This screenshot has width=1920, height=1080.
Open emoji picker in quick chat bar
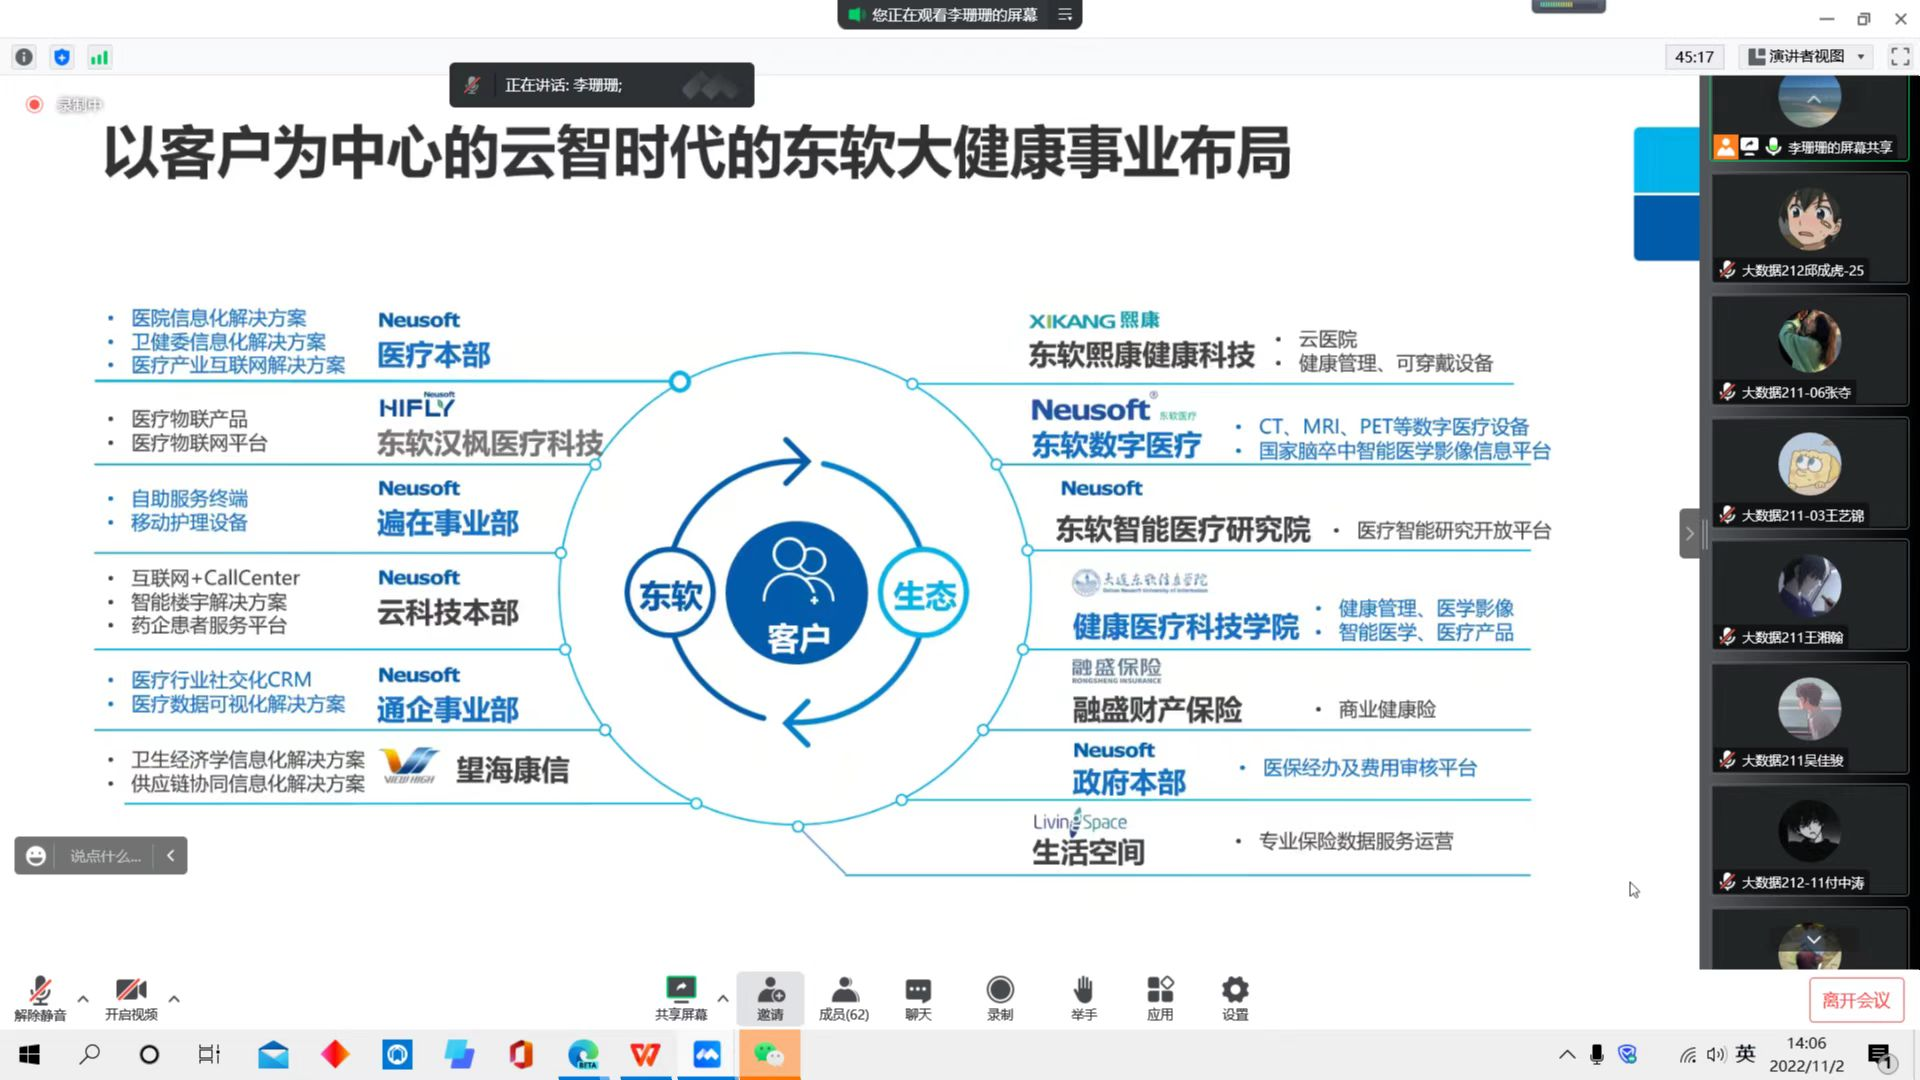coord(36,856)
